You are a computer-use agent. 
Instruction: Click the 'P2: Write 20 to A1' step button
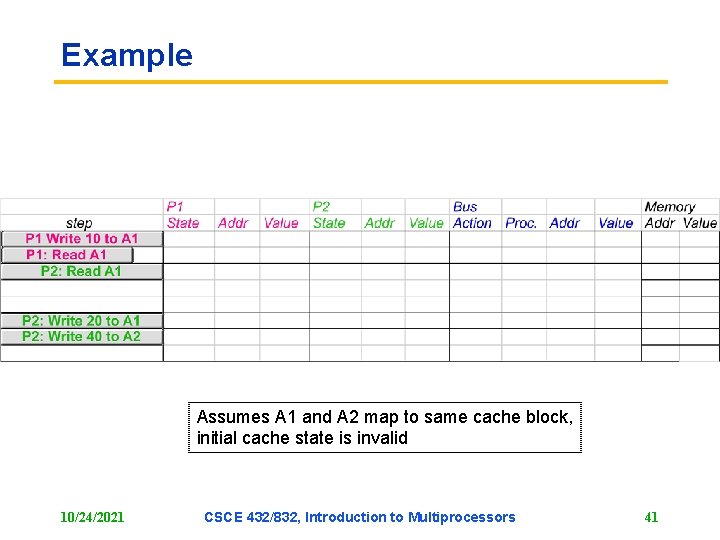pos(82,321)
